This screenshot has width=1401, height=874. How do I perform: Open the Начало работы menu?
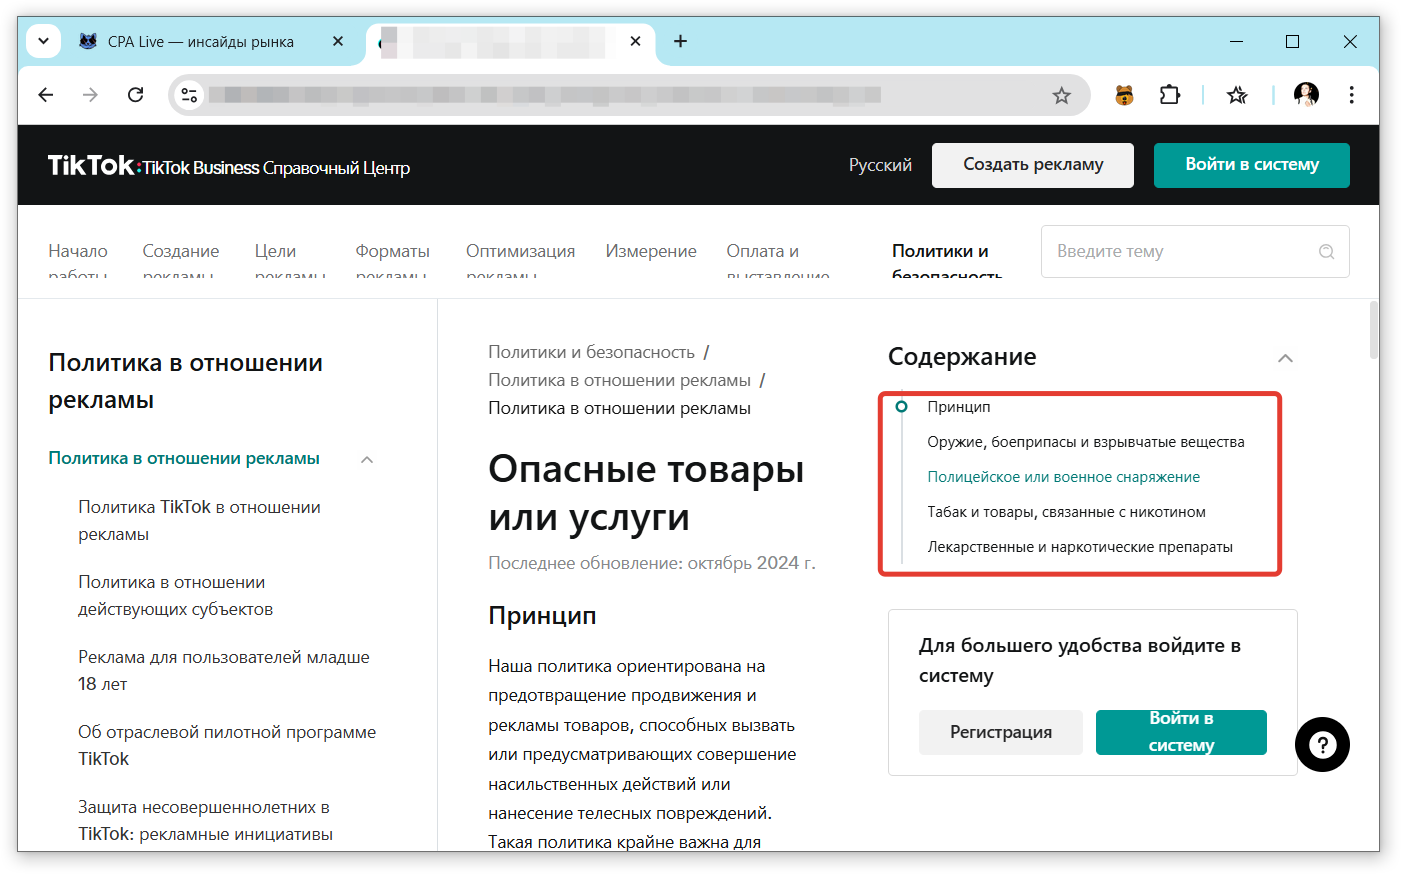pyautogui.click(x=78, y=262)
